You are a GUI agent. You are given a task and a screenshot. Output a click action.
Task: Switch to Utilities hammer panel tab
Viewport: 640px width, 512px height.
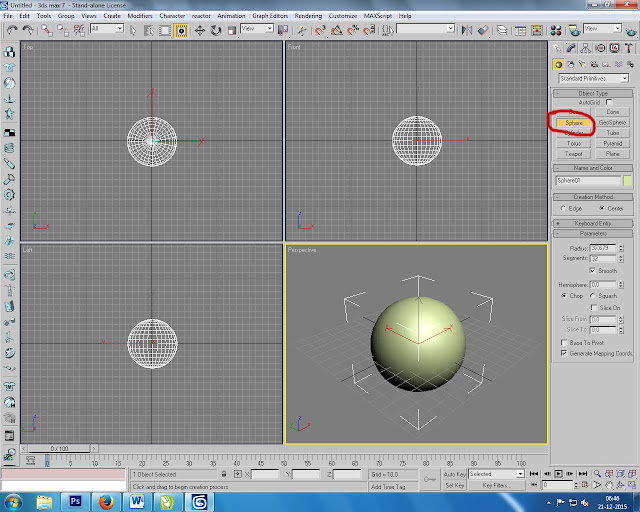pos(629,48)
